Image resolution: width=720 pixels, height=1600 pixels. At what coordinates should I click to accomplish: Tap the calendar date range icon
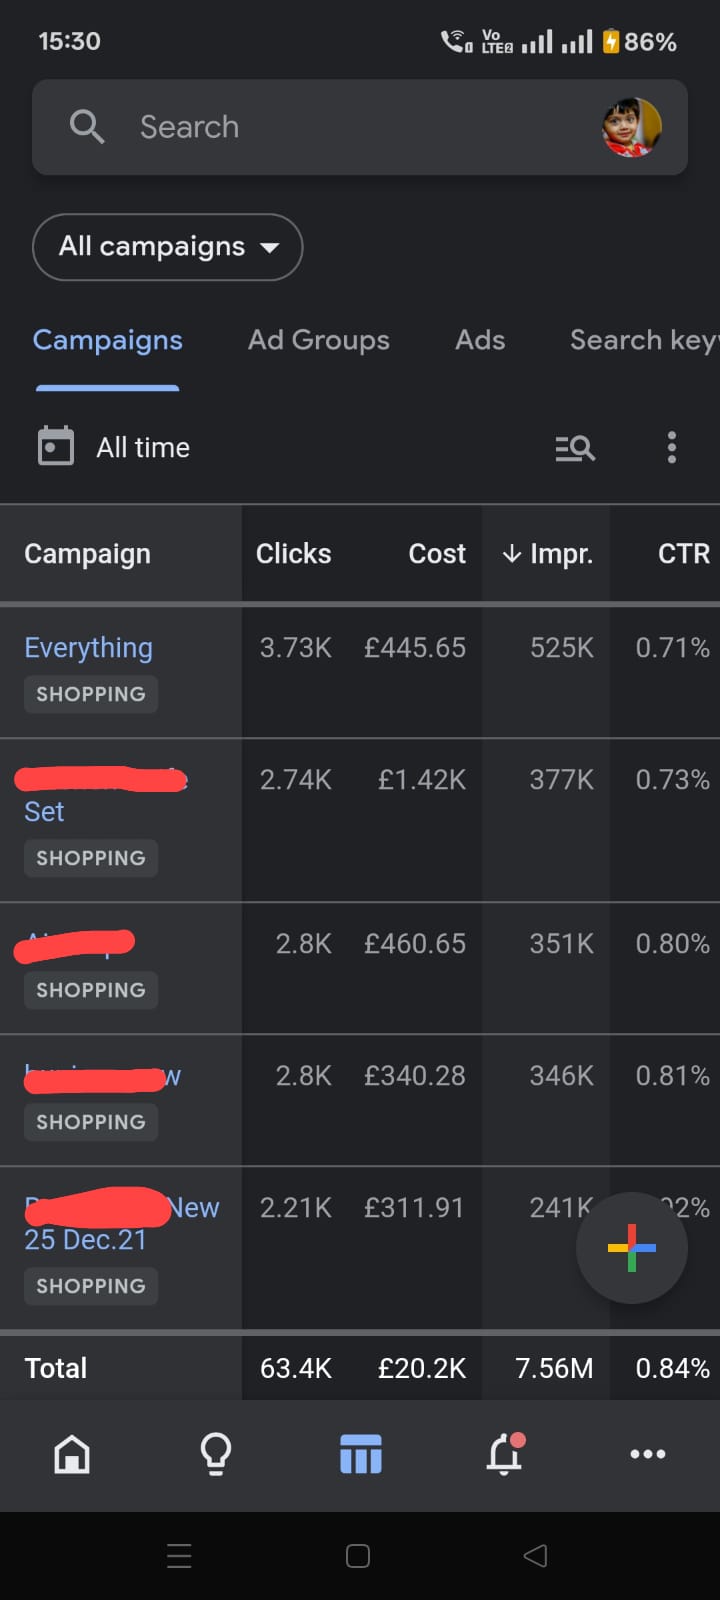pos(56,446)
